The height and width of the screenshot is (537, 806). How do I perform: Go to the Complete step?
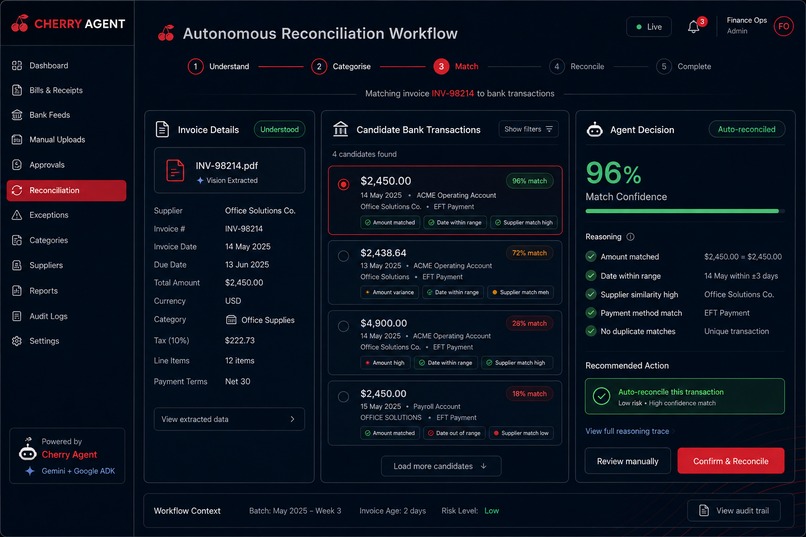(x=684, y=66)
